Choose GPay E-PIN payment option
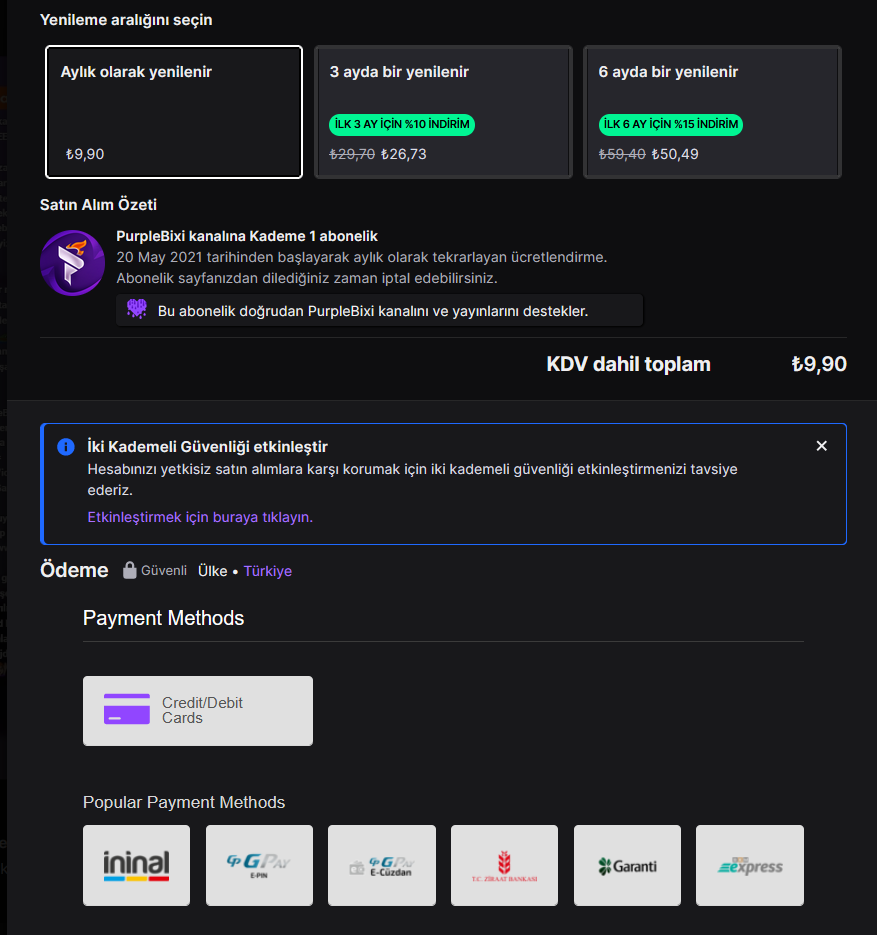The width and height of the screenshot is (878, 938). pos(259,865)
